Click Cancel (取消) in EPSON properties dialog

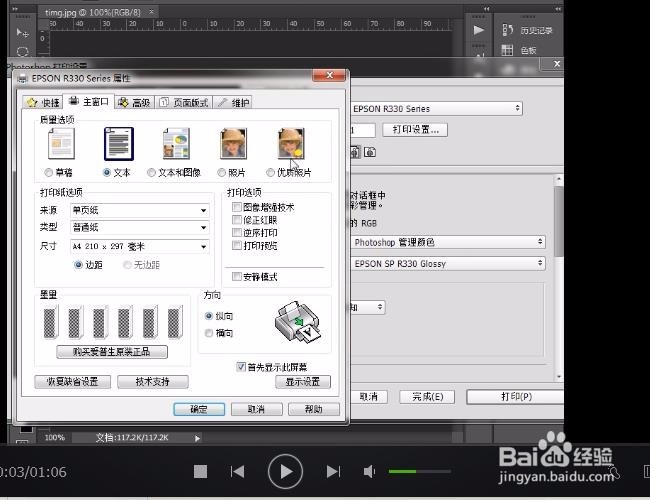257,409
